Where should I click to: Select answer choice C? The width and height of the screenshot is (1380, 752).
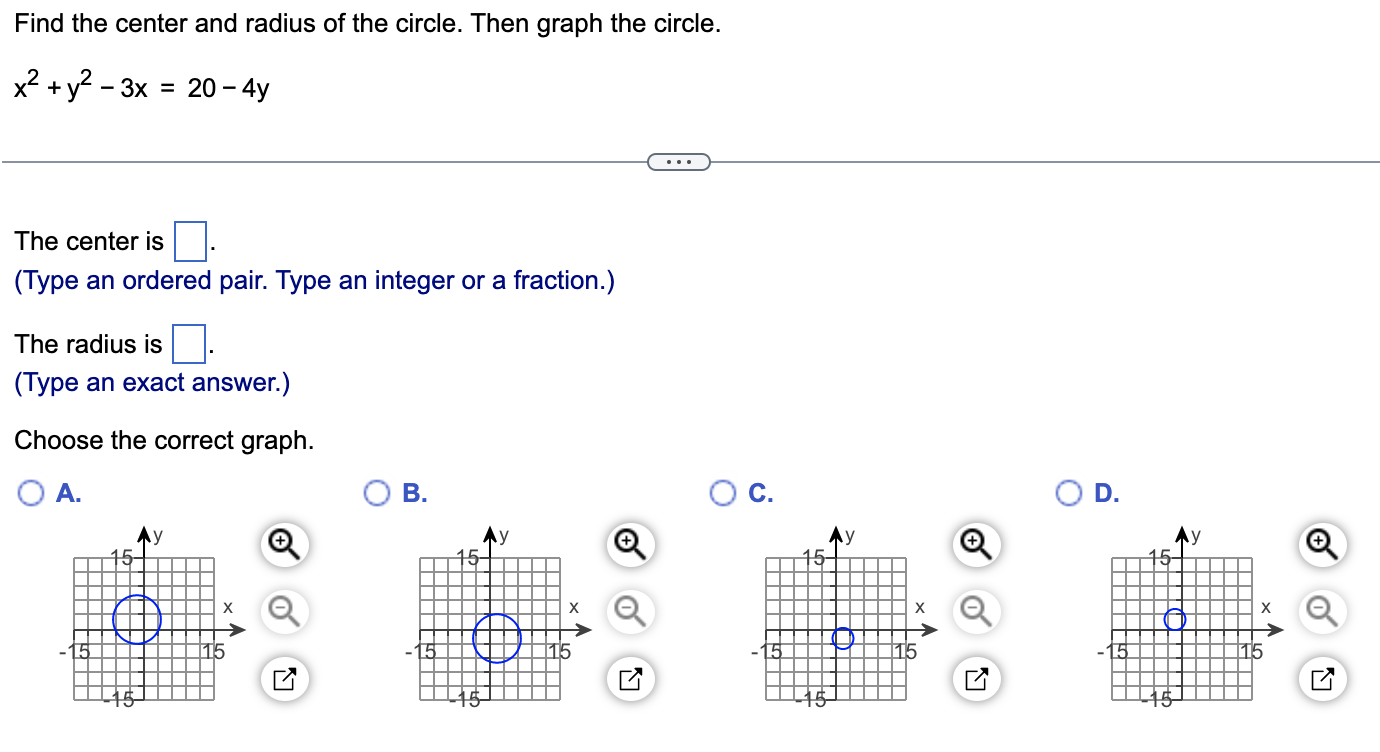[x=722, y=492]
